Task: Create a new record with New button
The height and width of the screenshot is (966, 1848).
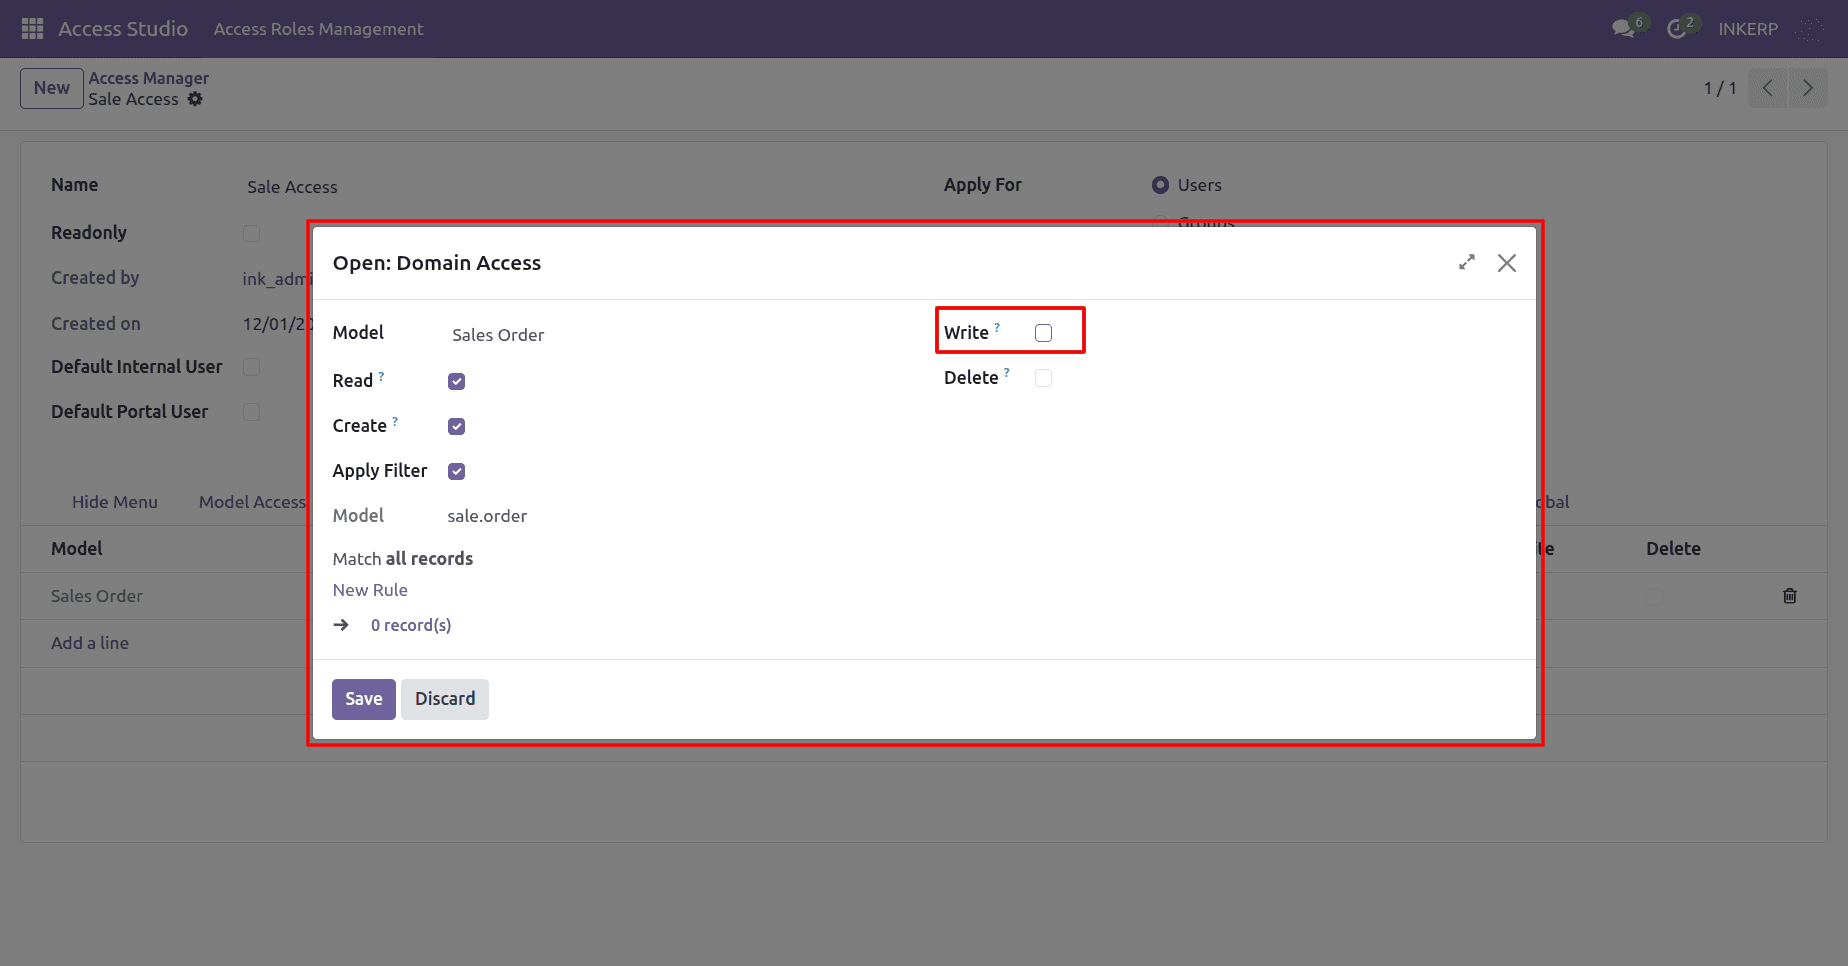Action: point(52,88)
